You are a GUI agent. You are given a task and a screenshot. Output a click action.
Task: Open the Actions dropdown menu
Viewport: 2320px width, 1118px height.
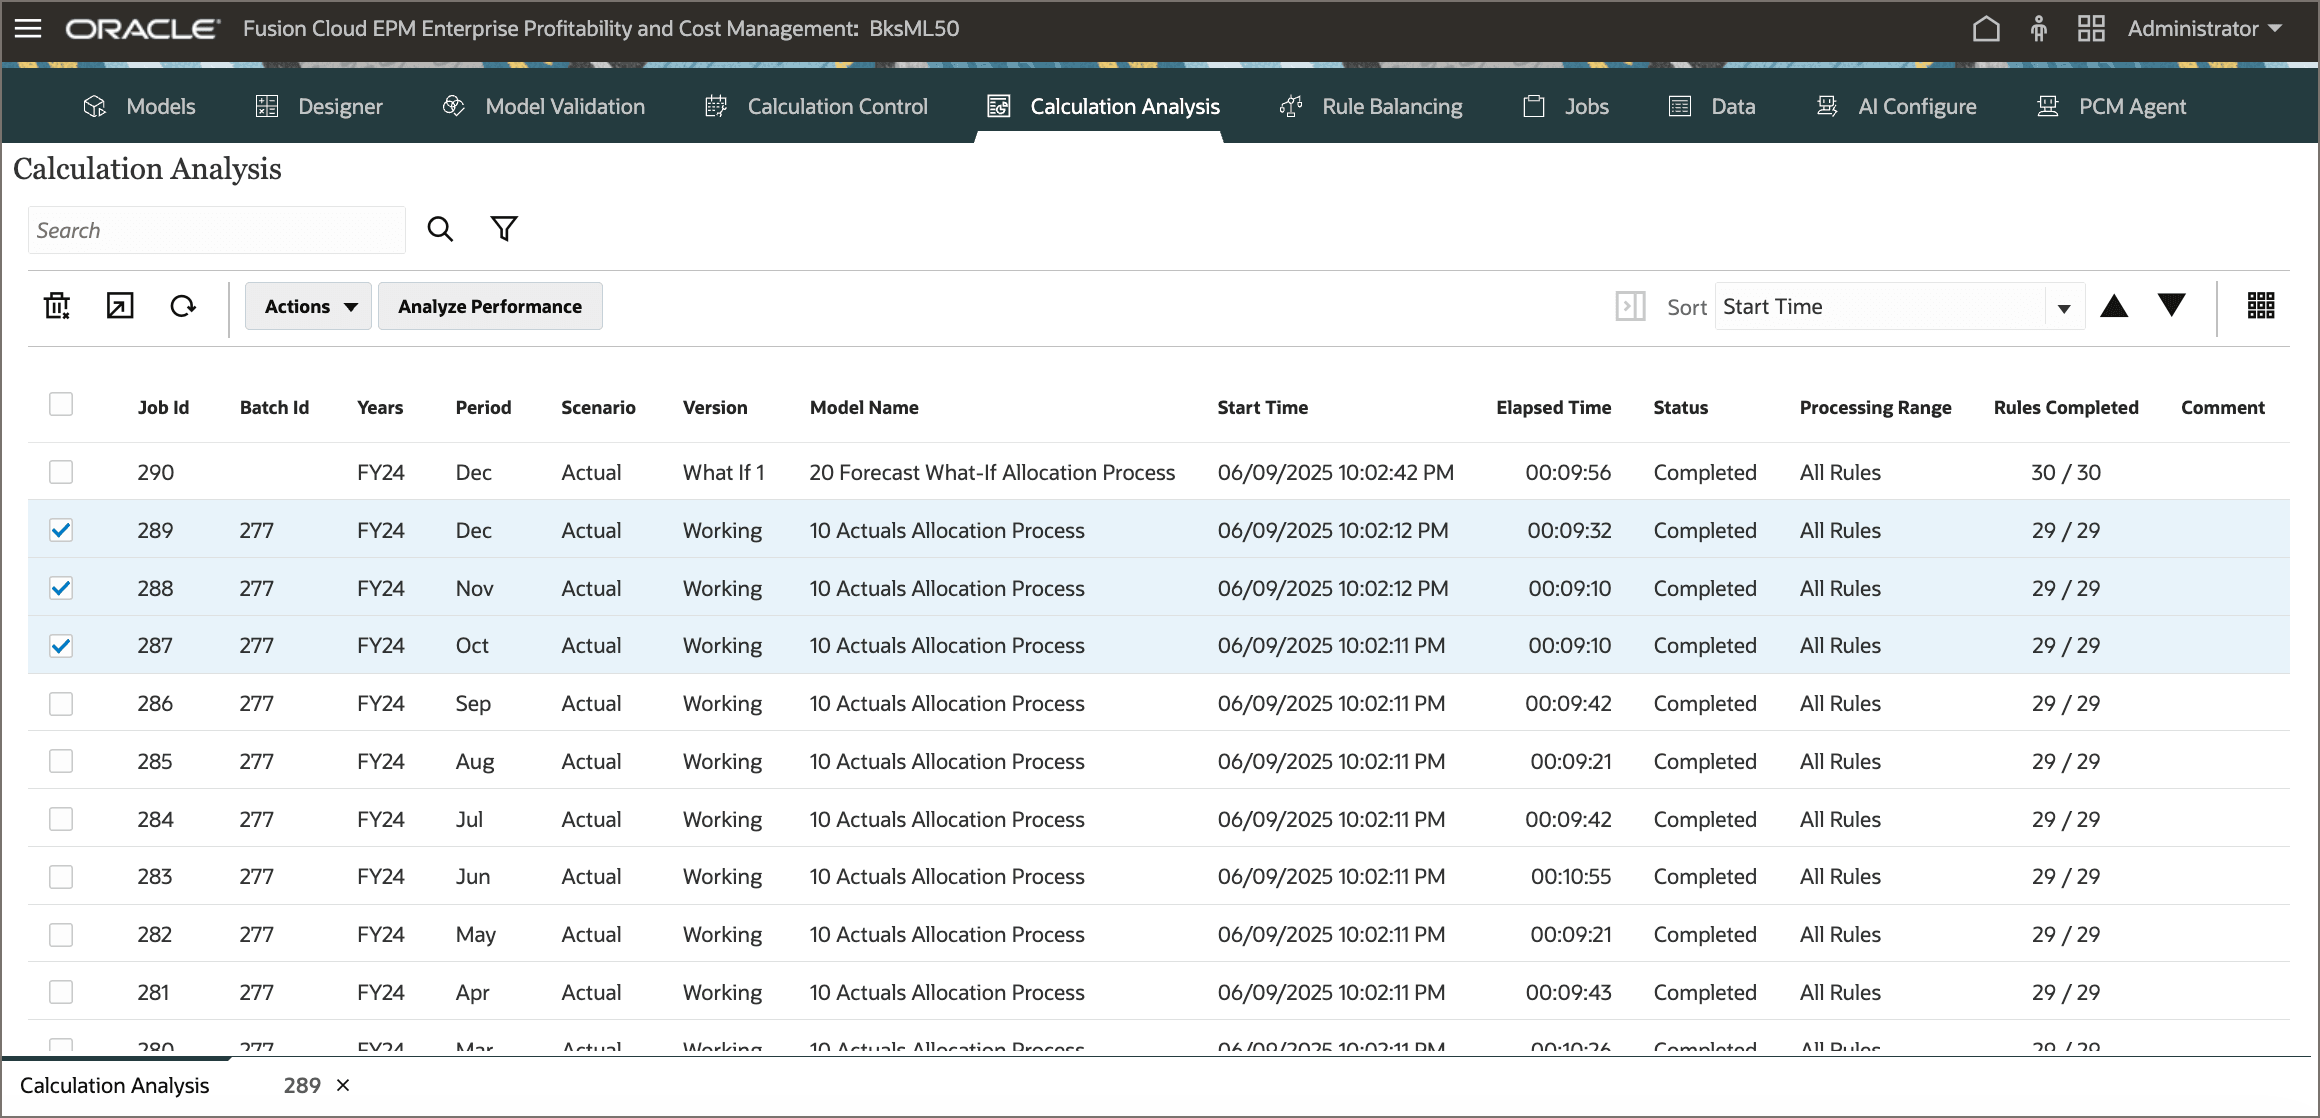(x=307, y=306)
